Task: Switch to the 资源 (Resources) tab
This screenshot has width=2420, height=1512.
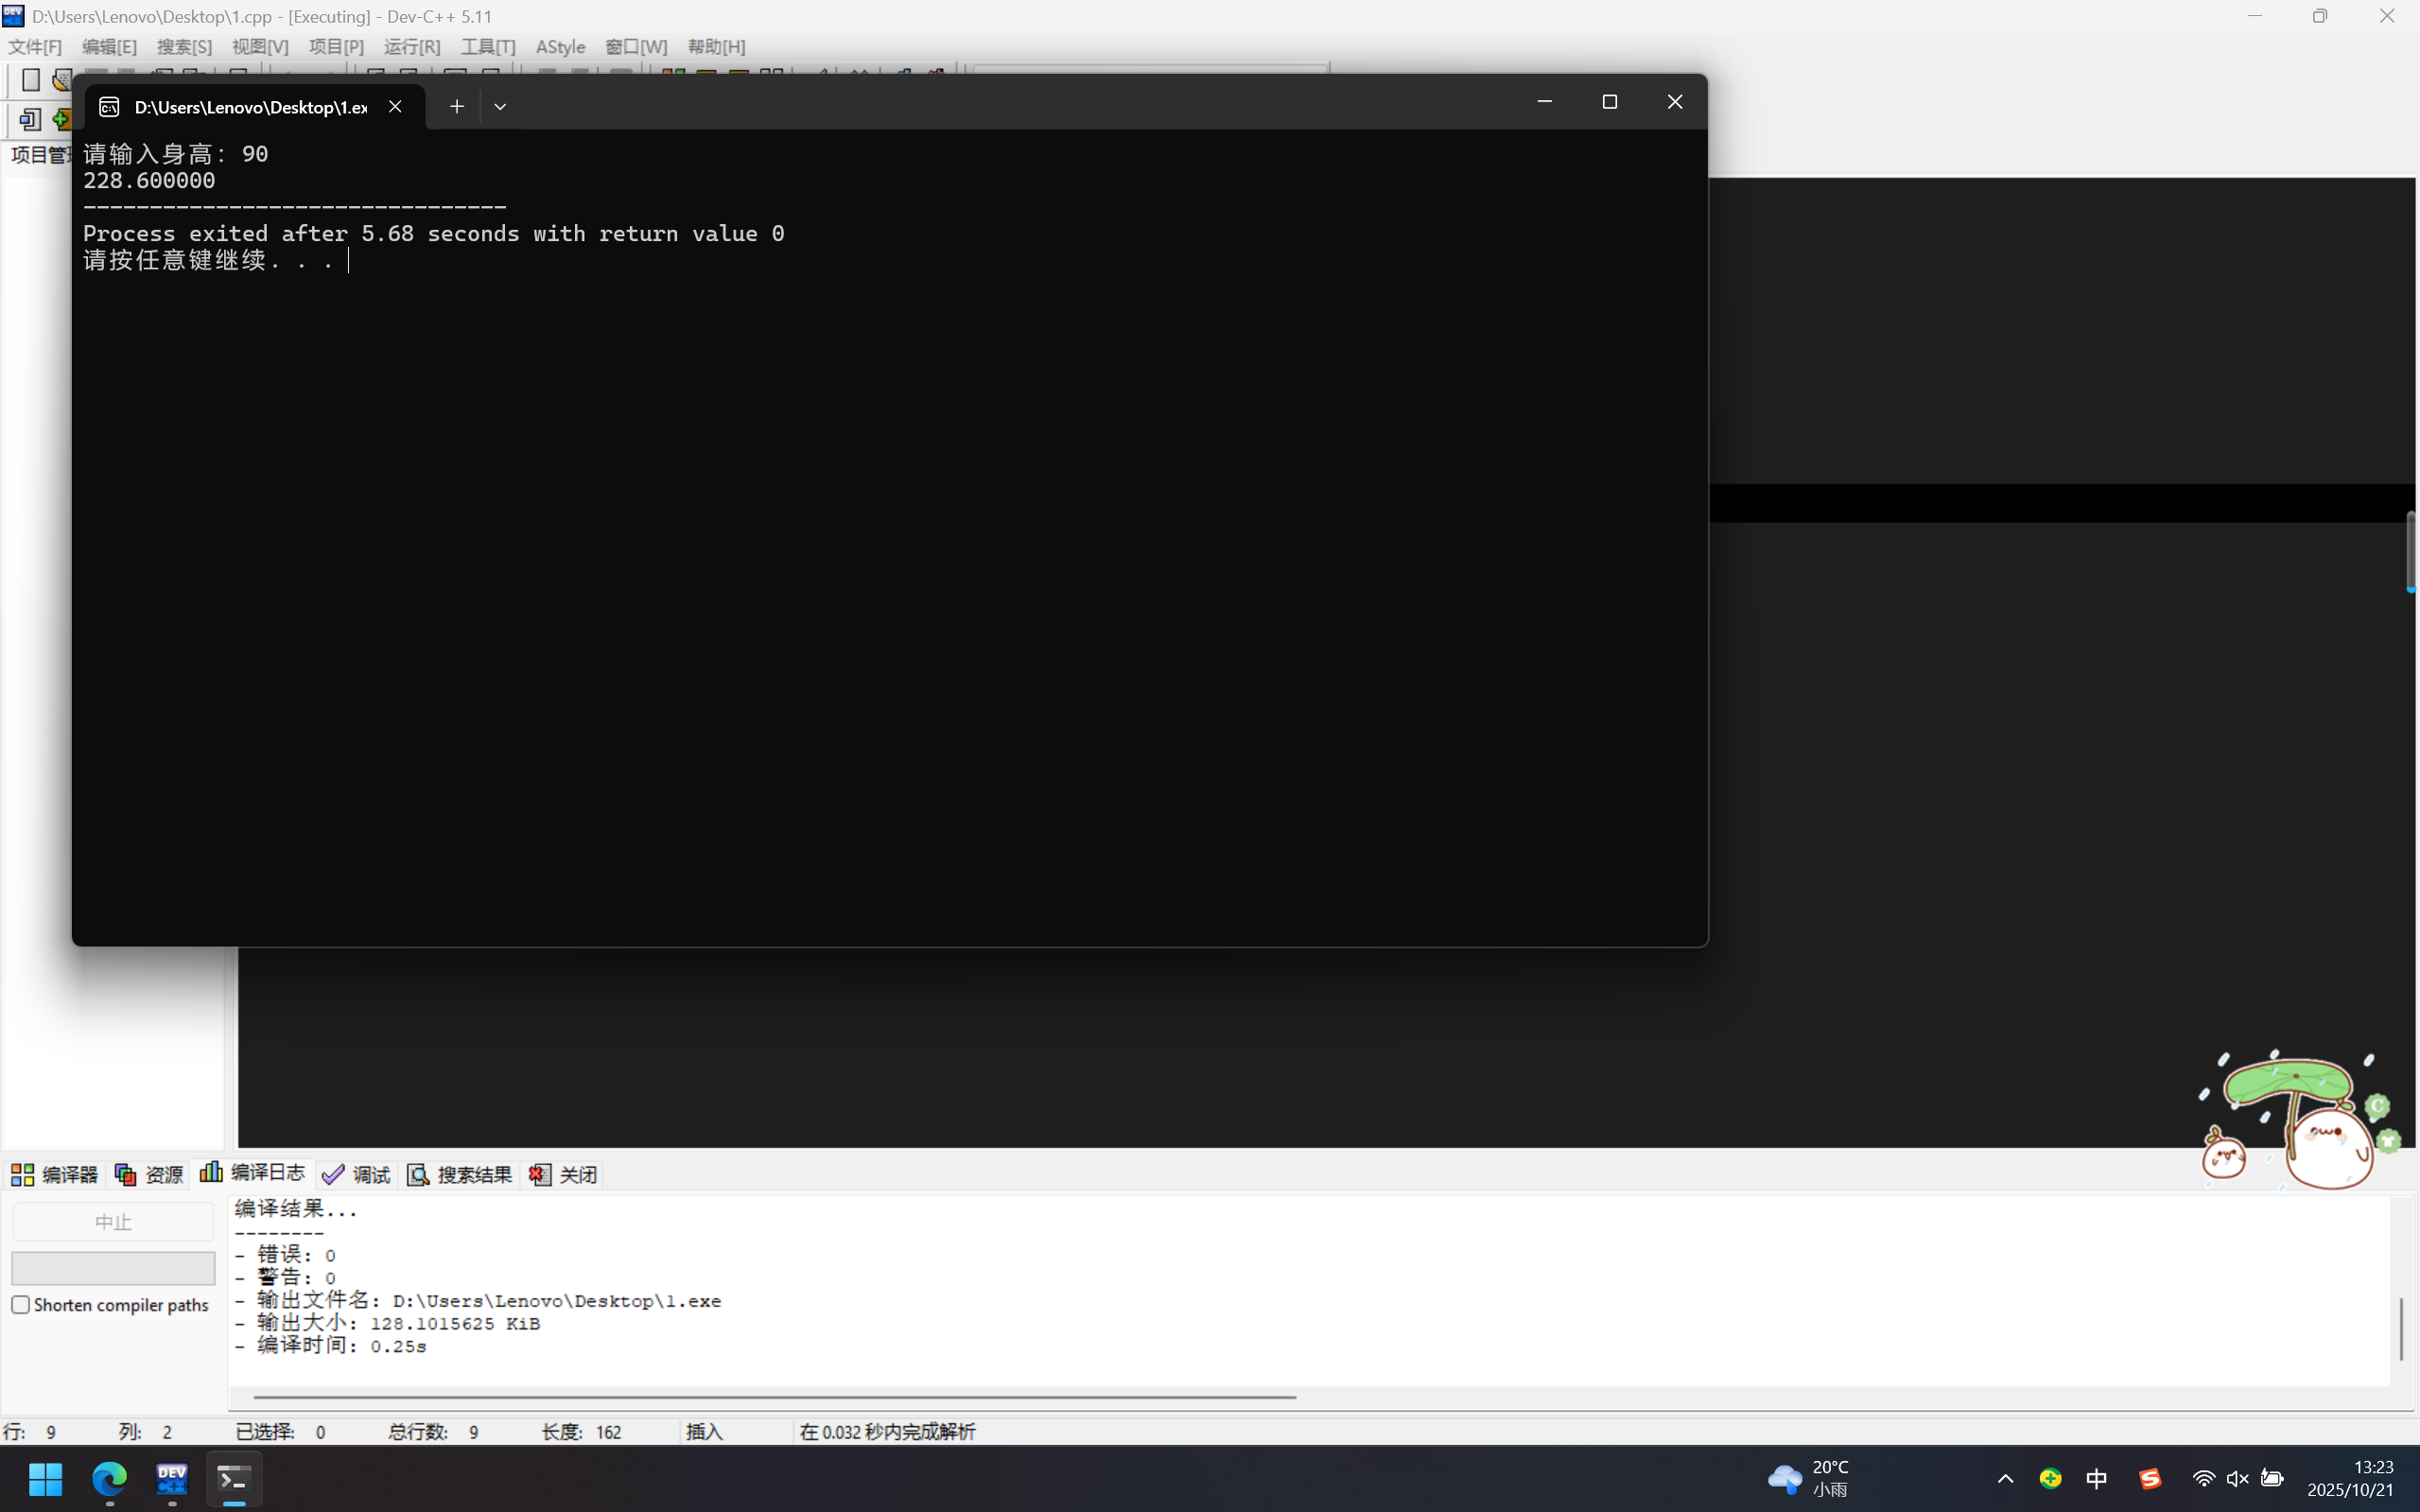Action: click(150, 1174)
